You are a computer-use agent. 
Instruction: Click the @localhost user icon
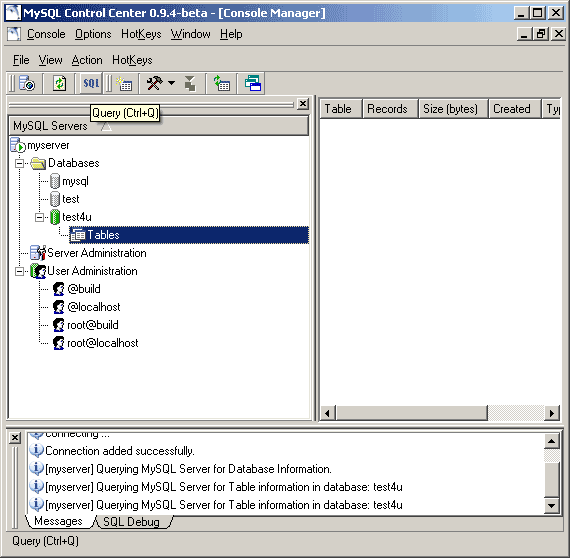59,307
